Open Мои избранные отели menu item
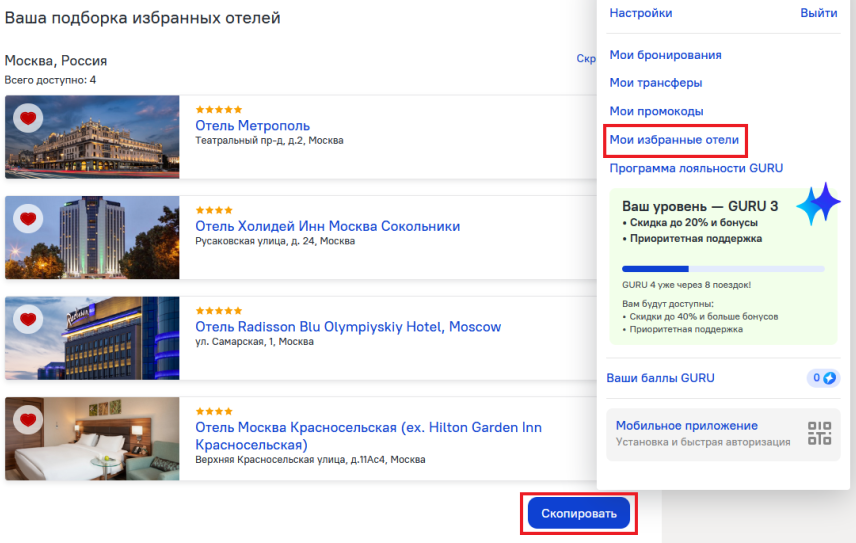 674,140
